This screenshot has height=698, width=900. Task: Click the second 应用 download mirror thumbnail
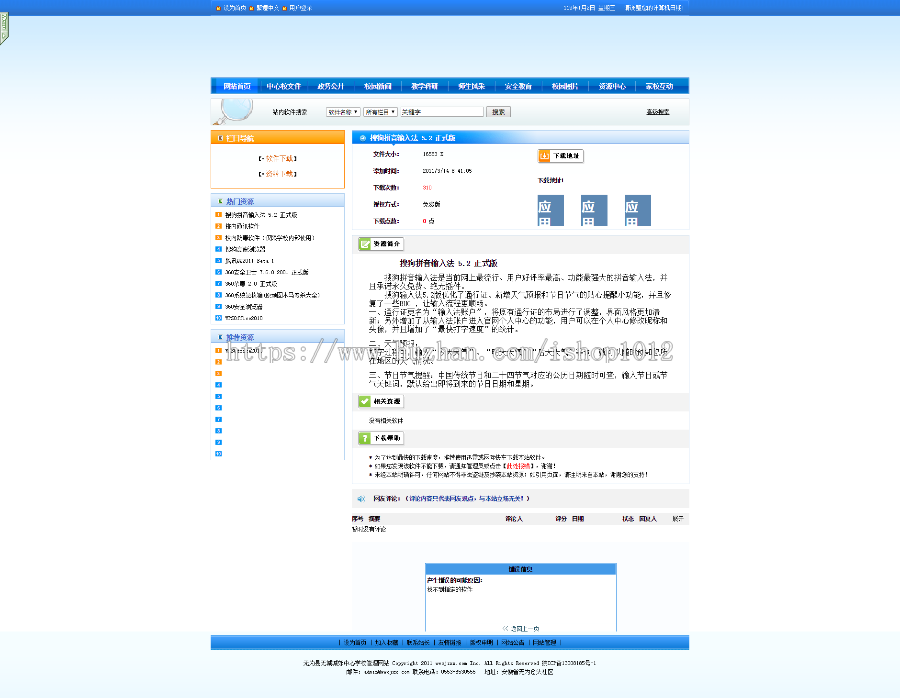pos(594,210)
